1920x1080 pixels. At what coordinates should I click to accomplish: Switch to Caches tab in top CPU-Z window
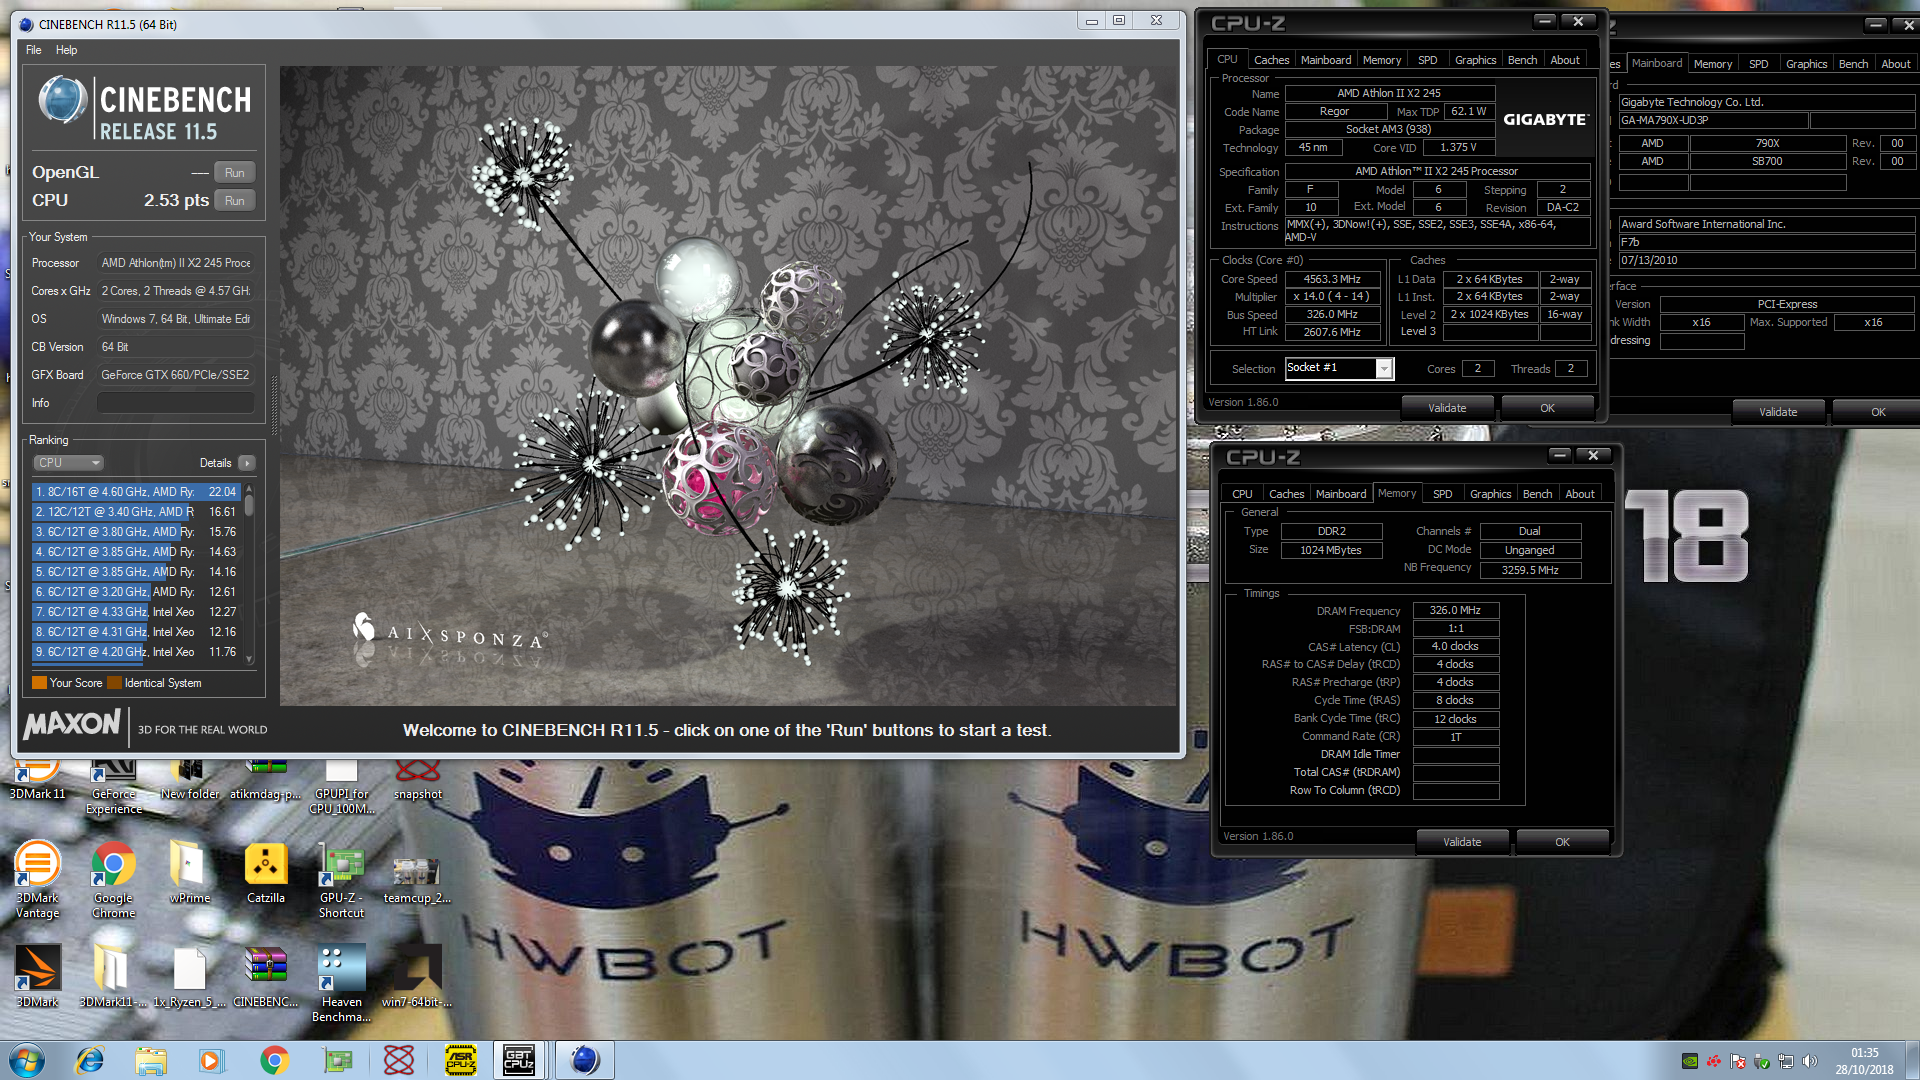point(1271,60)
